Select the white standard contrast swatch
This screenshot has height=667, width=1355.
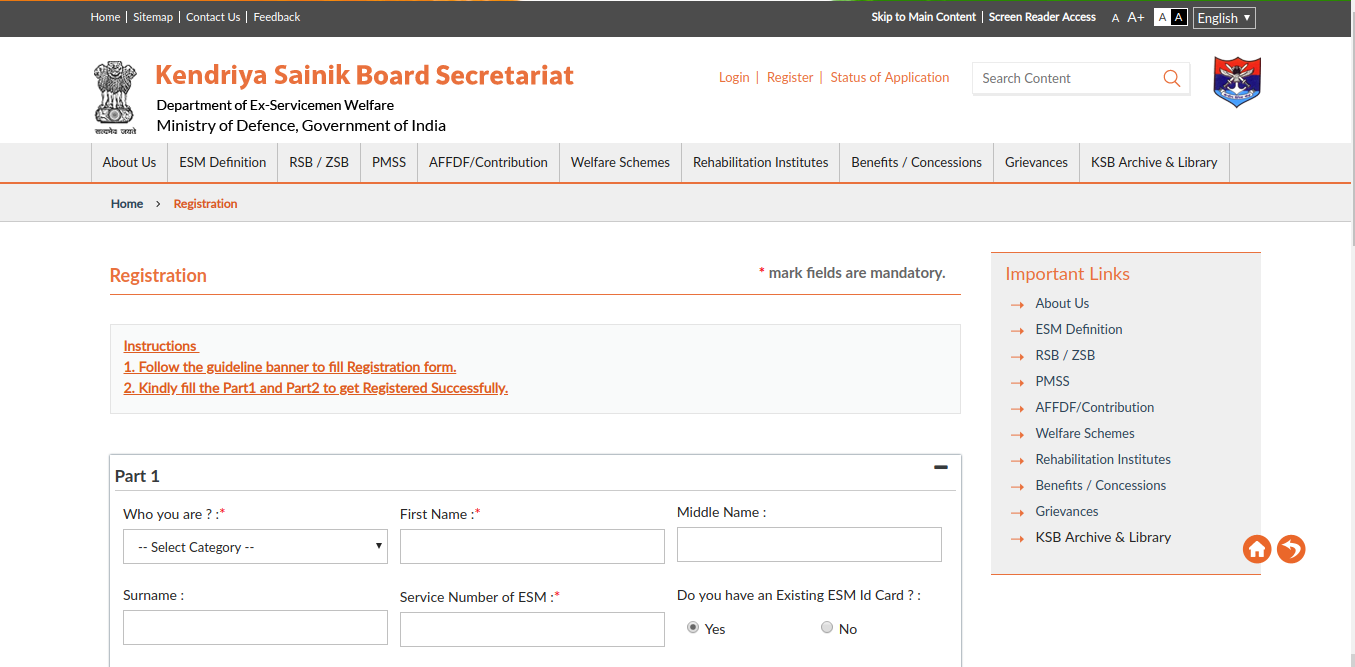[x=1162, y=17]
